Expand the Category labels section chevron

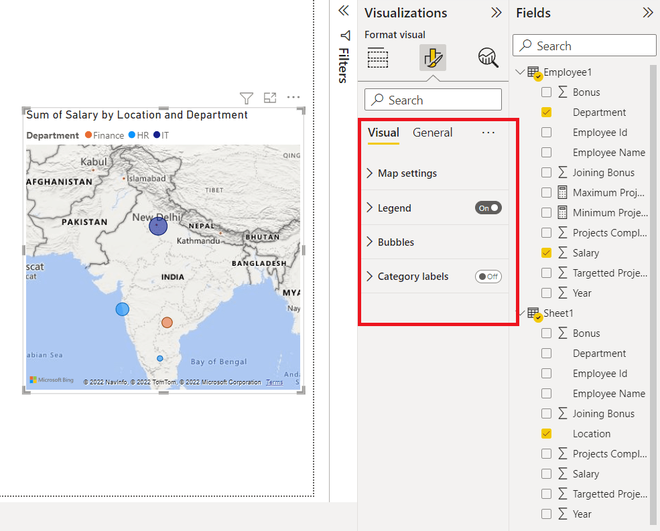(x=370, y=276)
